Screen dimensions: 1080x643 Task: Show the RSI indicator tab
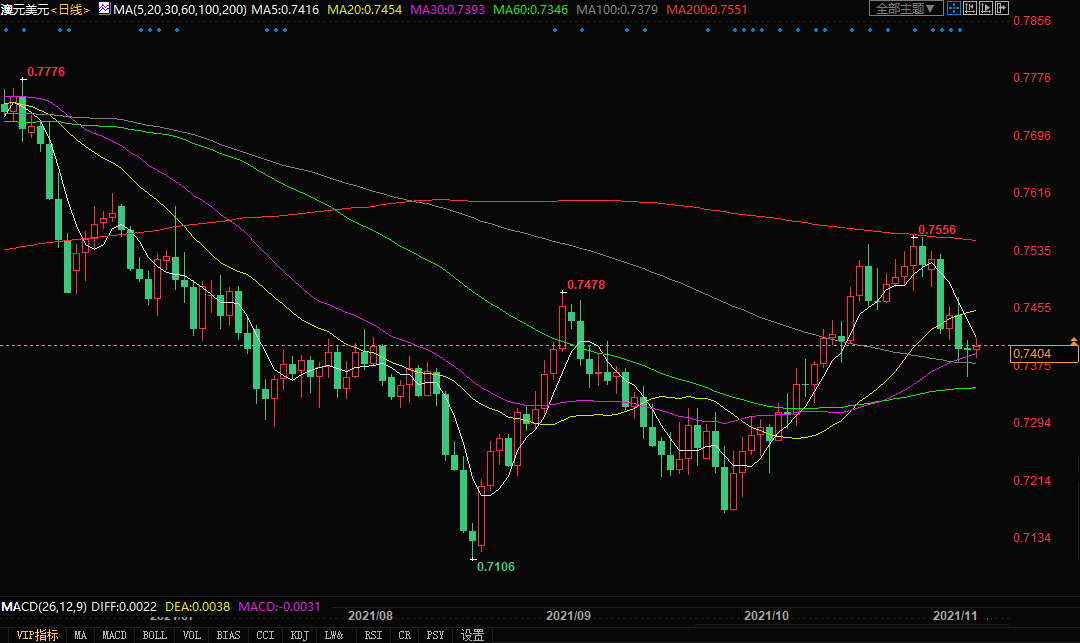click(x=373, y=635)
